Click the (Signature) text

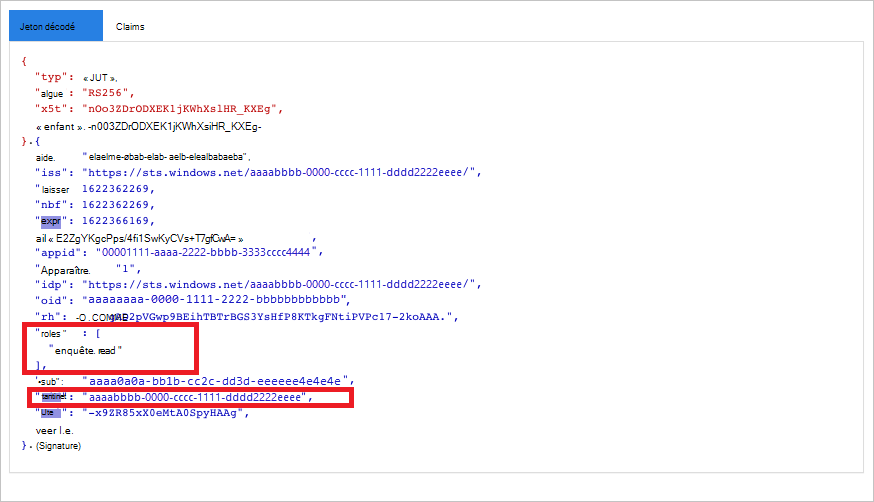59,446
